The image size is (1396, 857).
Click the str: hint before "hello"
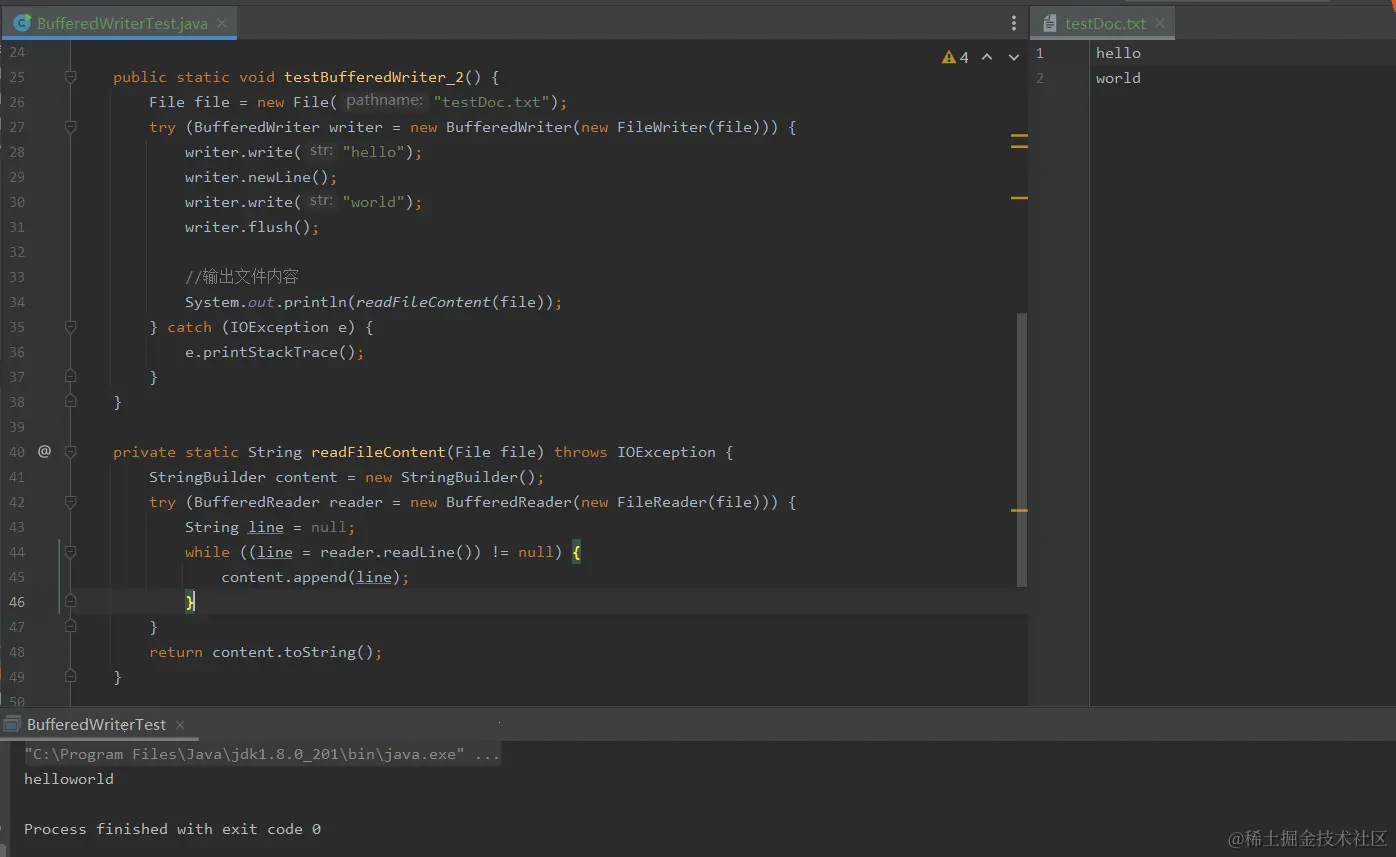[321, 151]
